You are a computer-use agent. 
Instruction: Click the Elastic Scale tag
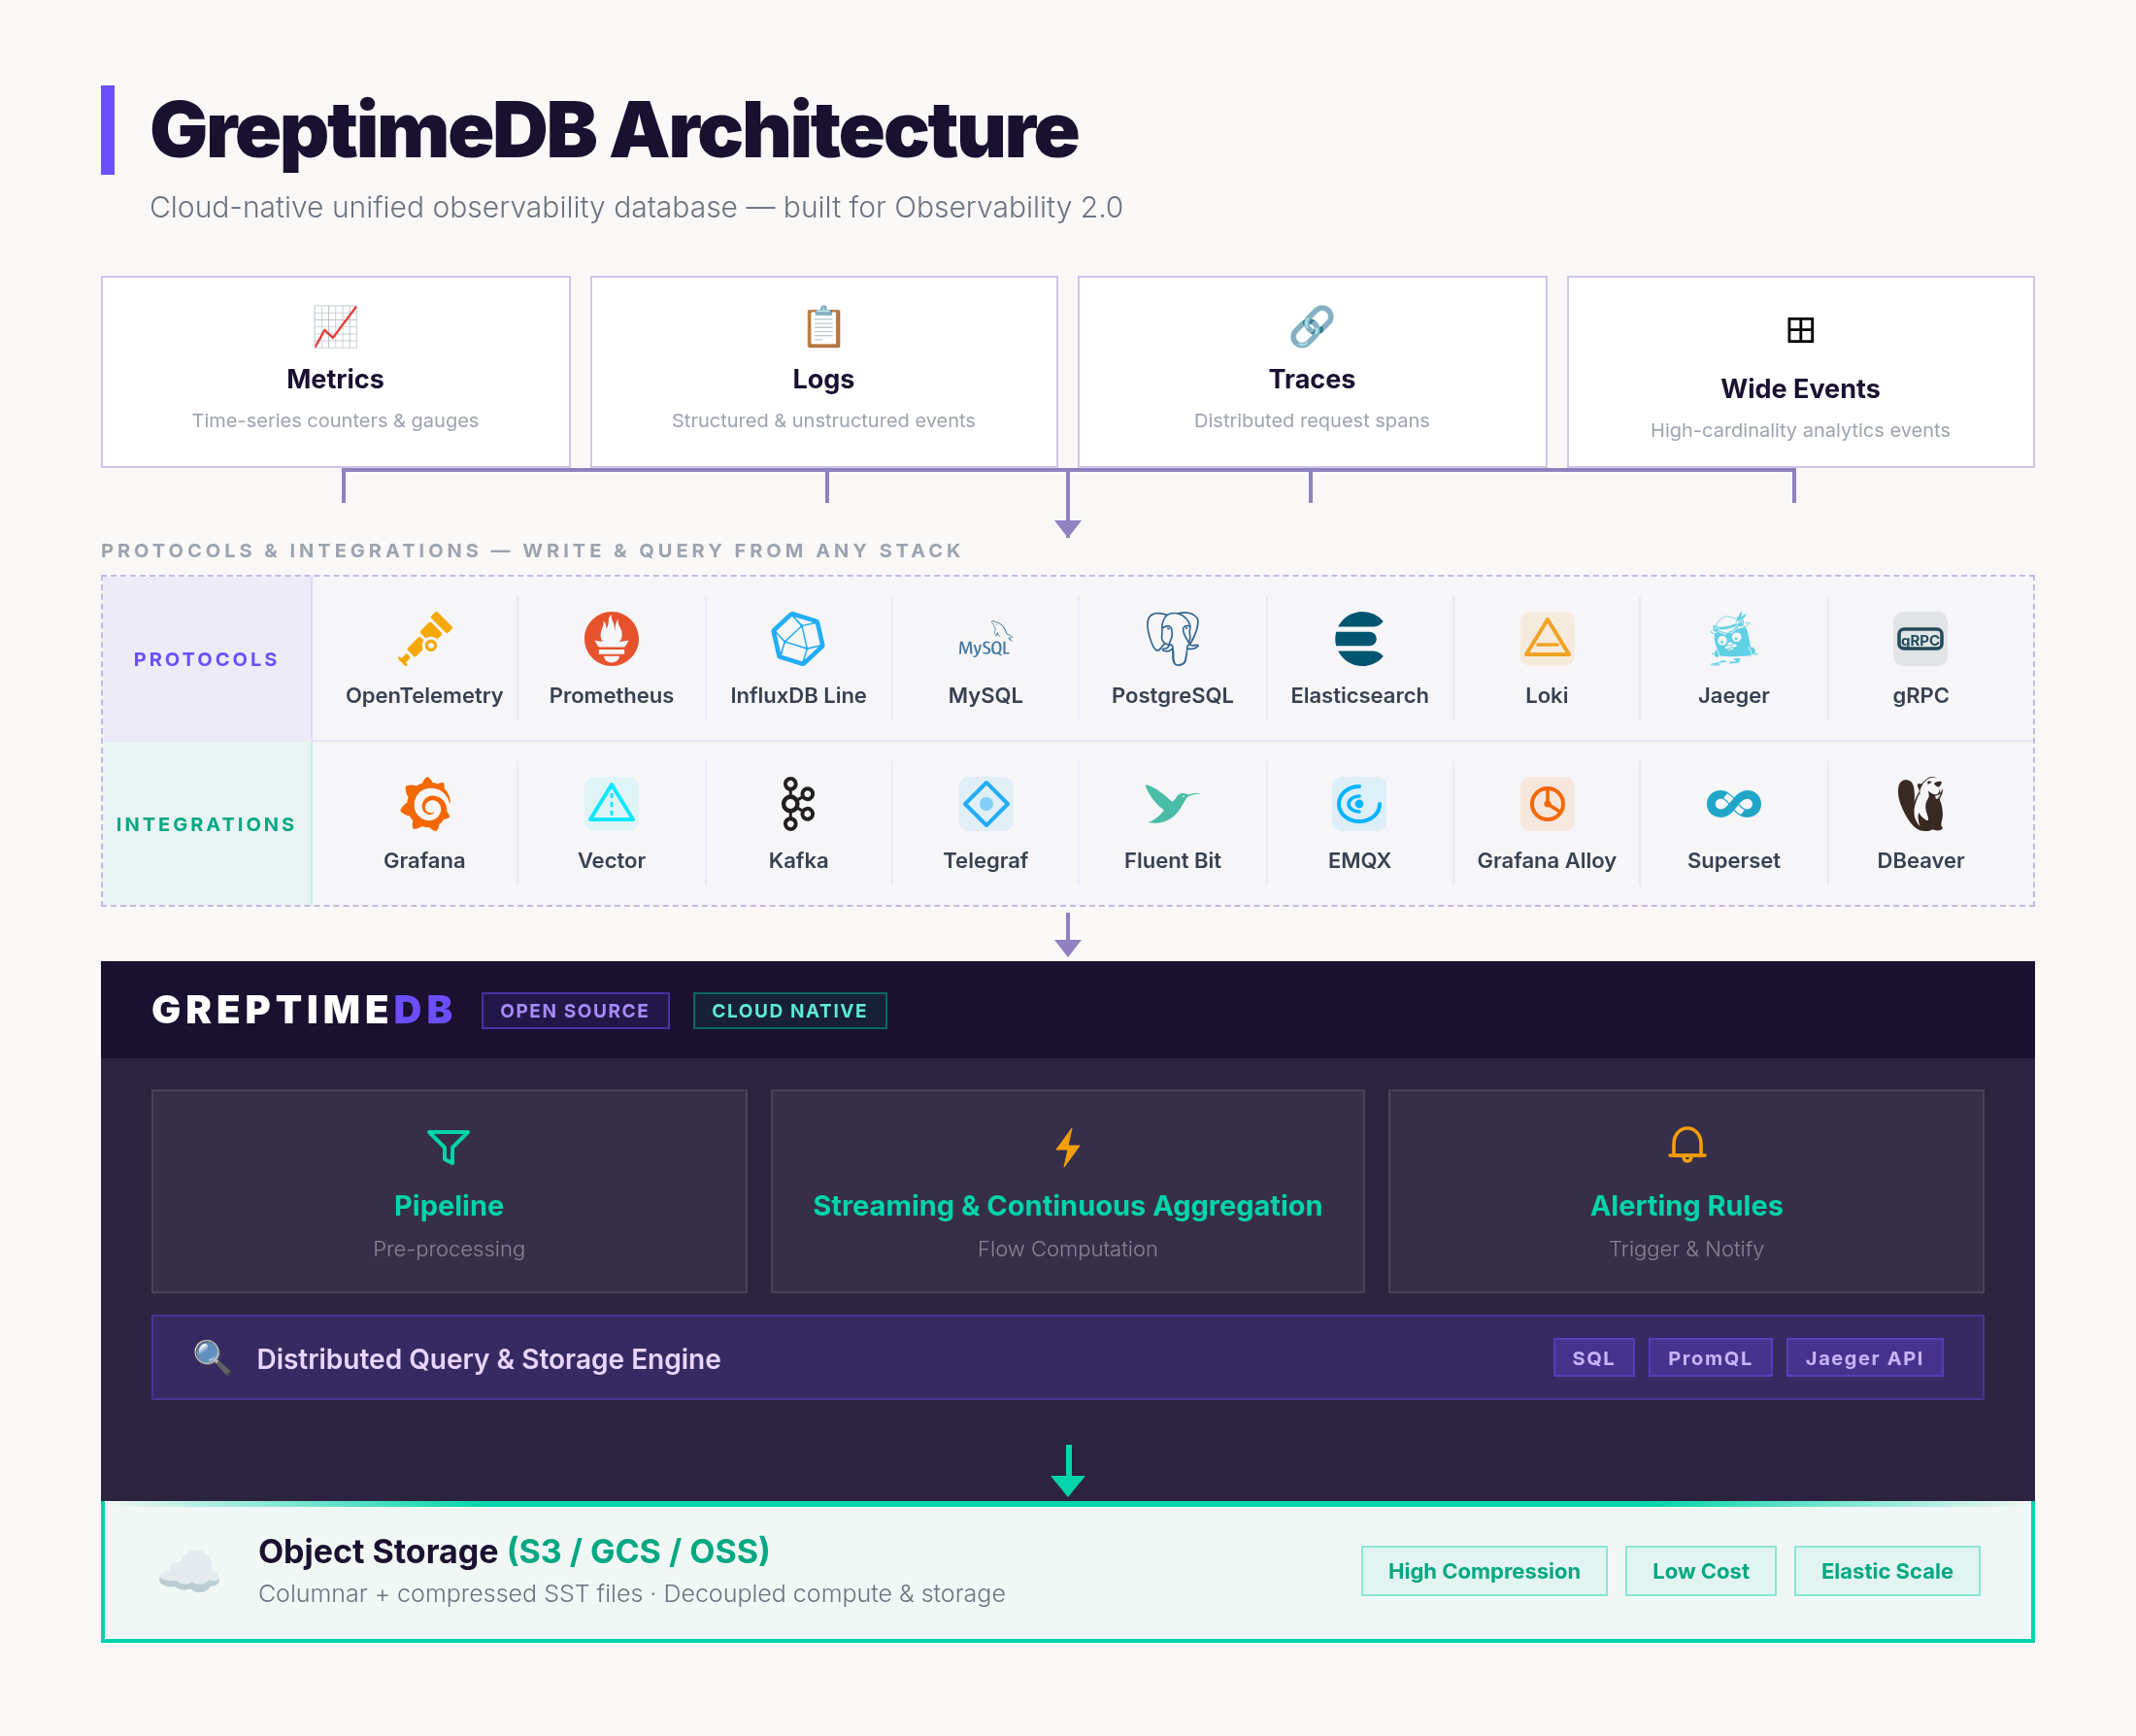click(x=1886, y=1570)
